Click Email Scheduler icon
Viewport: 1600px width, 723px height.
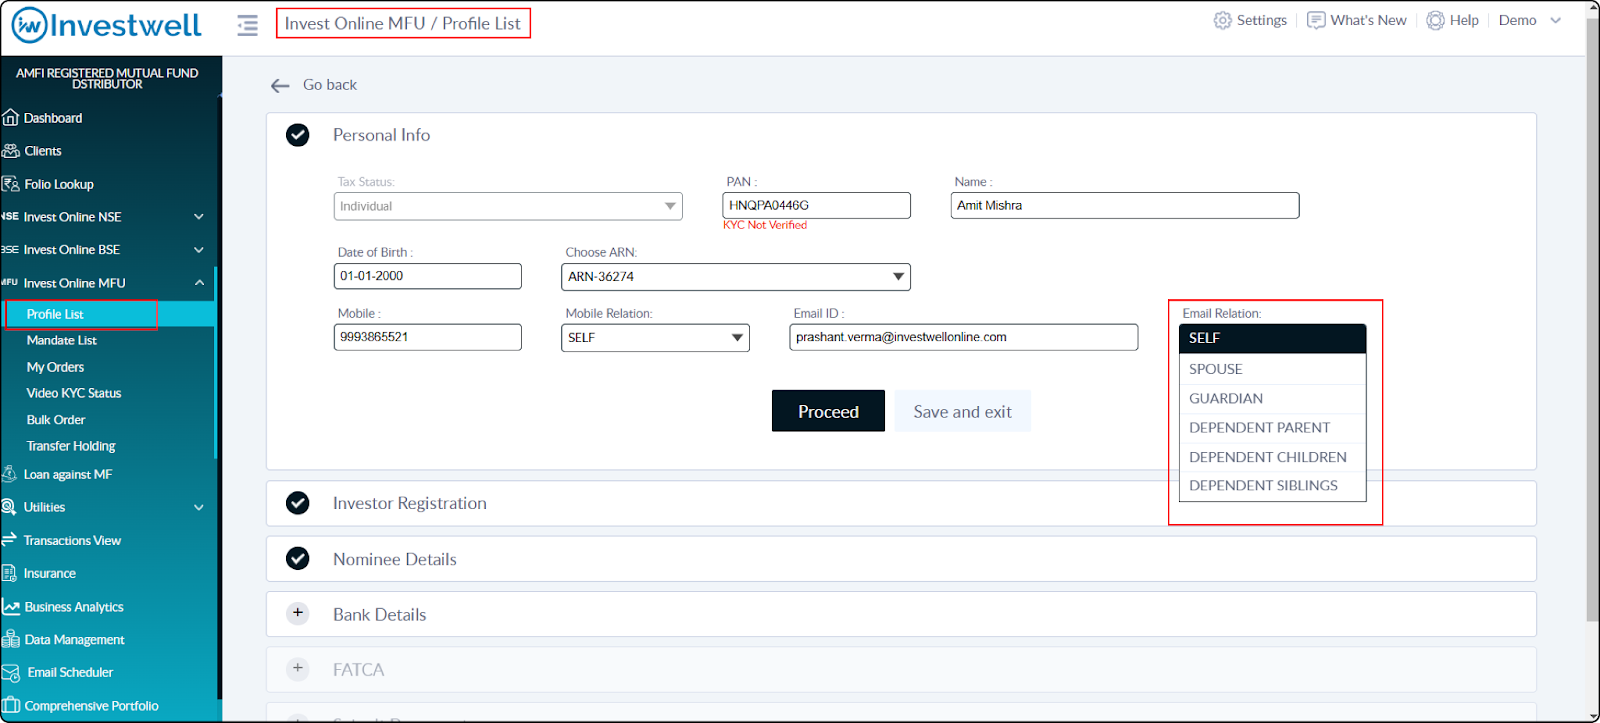11,673
